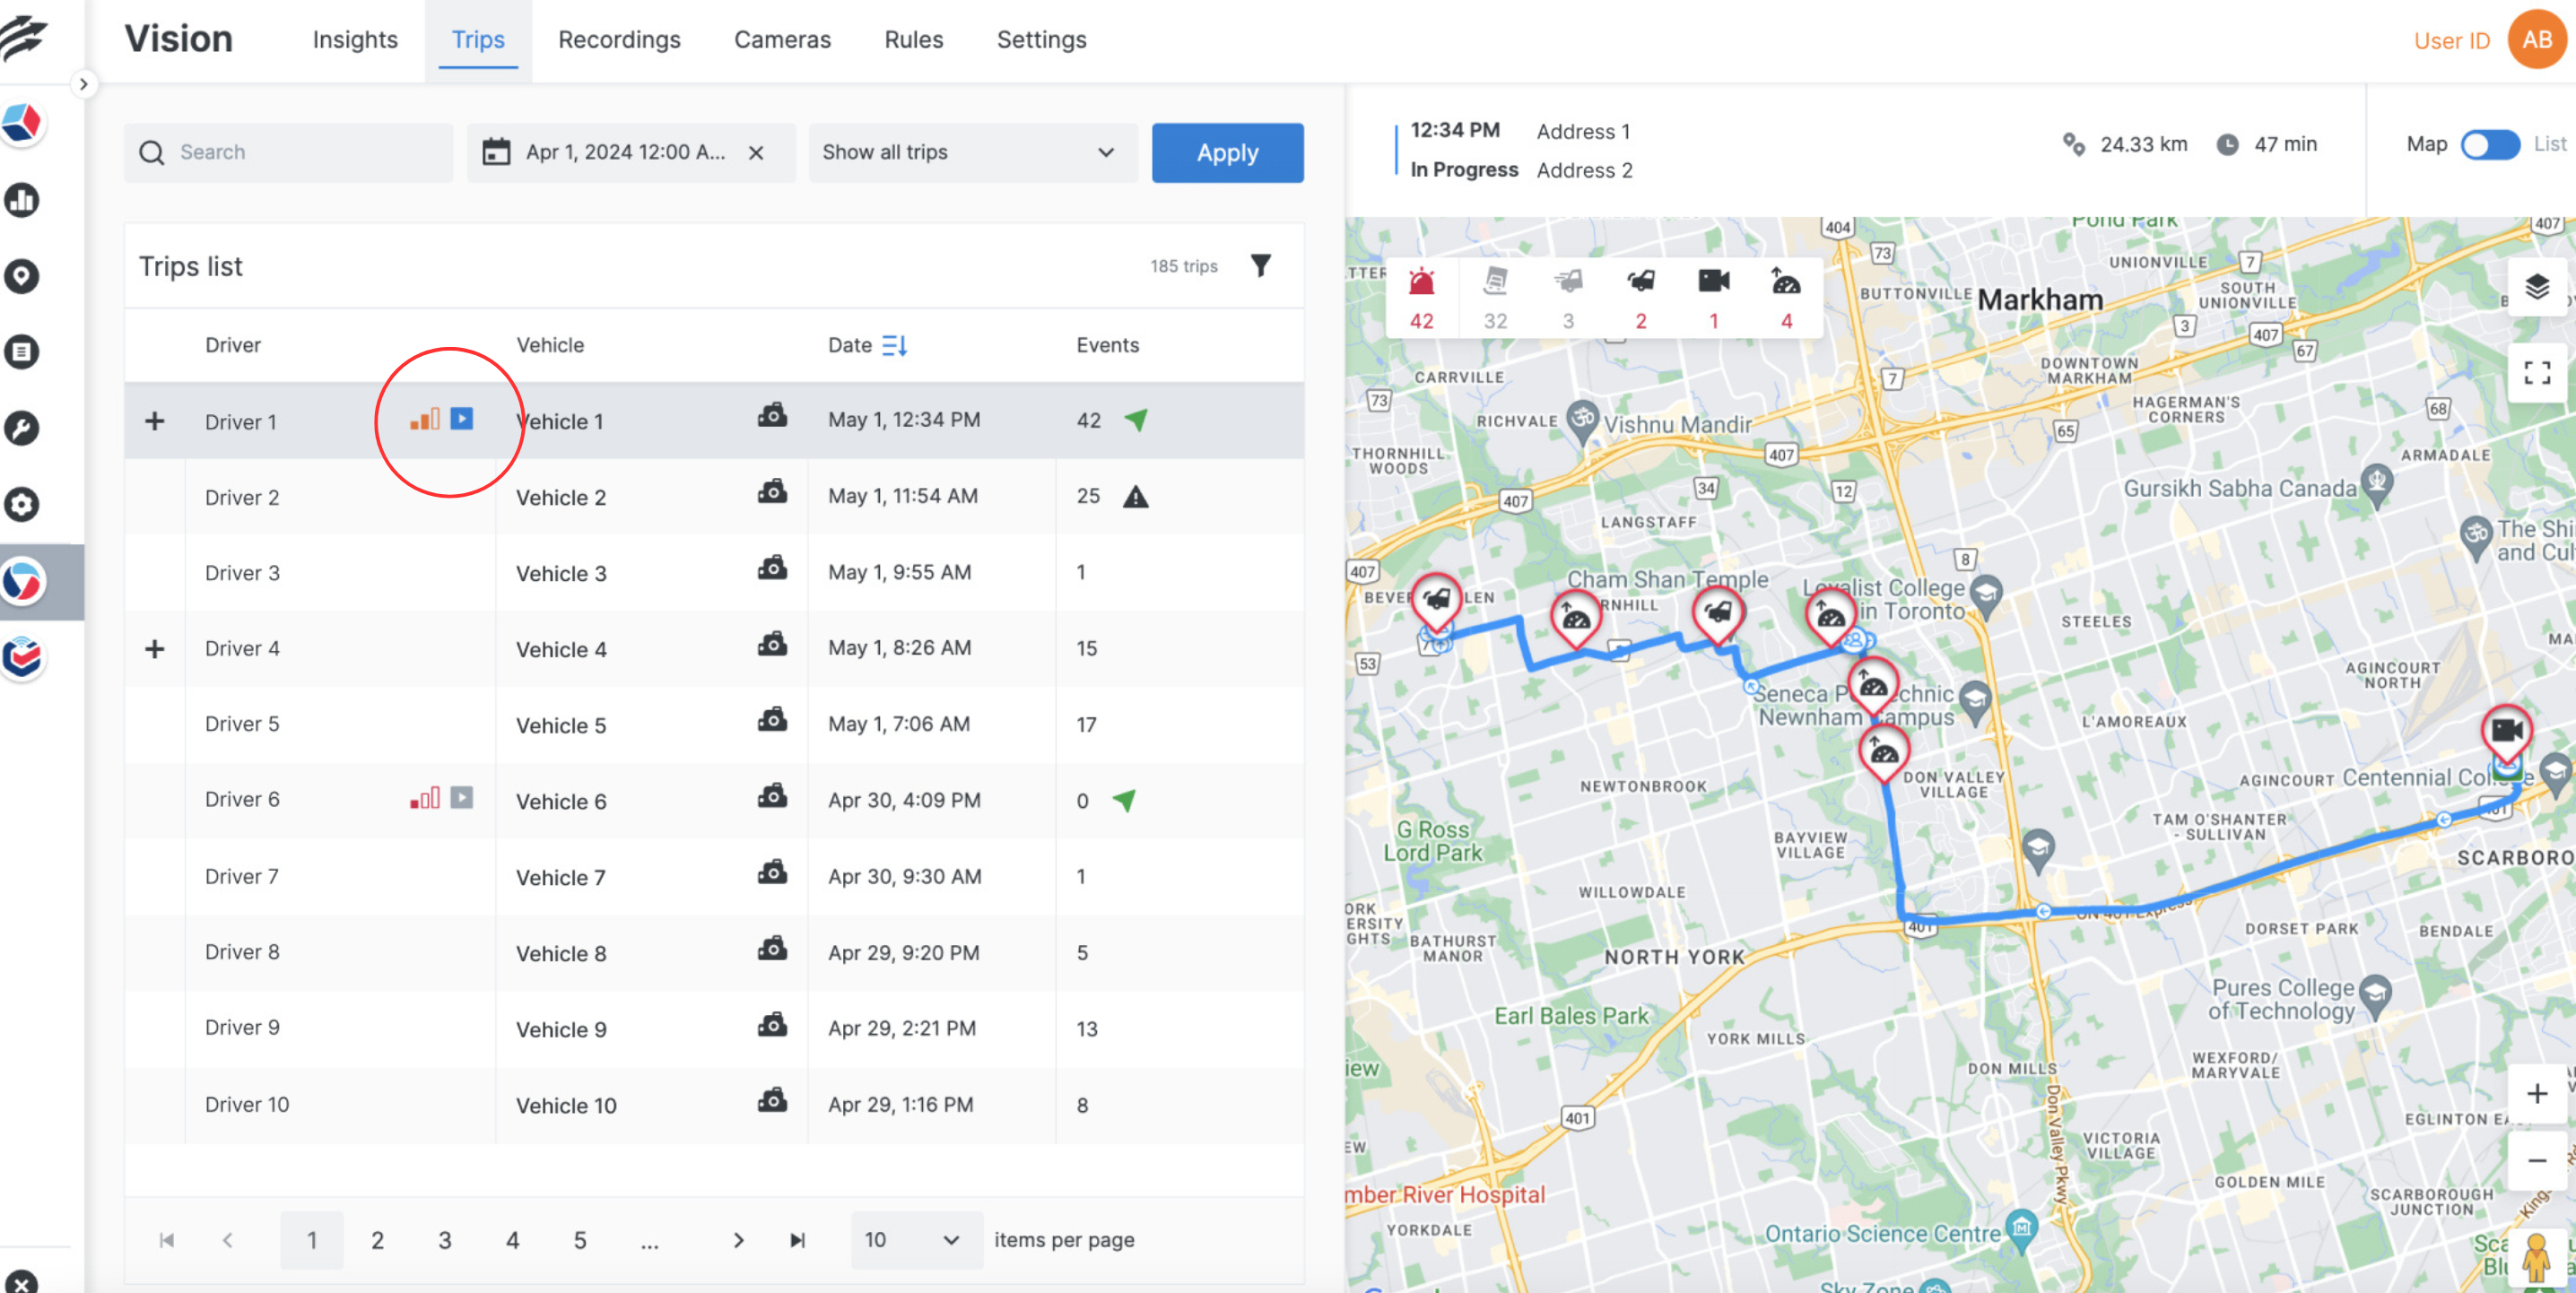Click the green navigation arrow for Driver 6
This screenshot has width=2576, height=1293.
pyautogui.click(x=1125, y=800)
